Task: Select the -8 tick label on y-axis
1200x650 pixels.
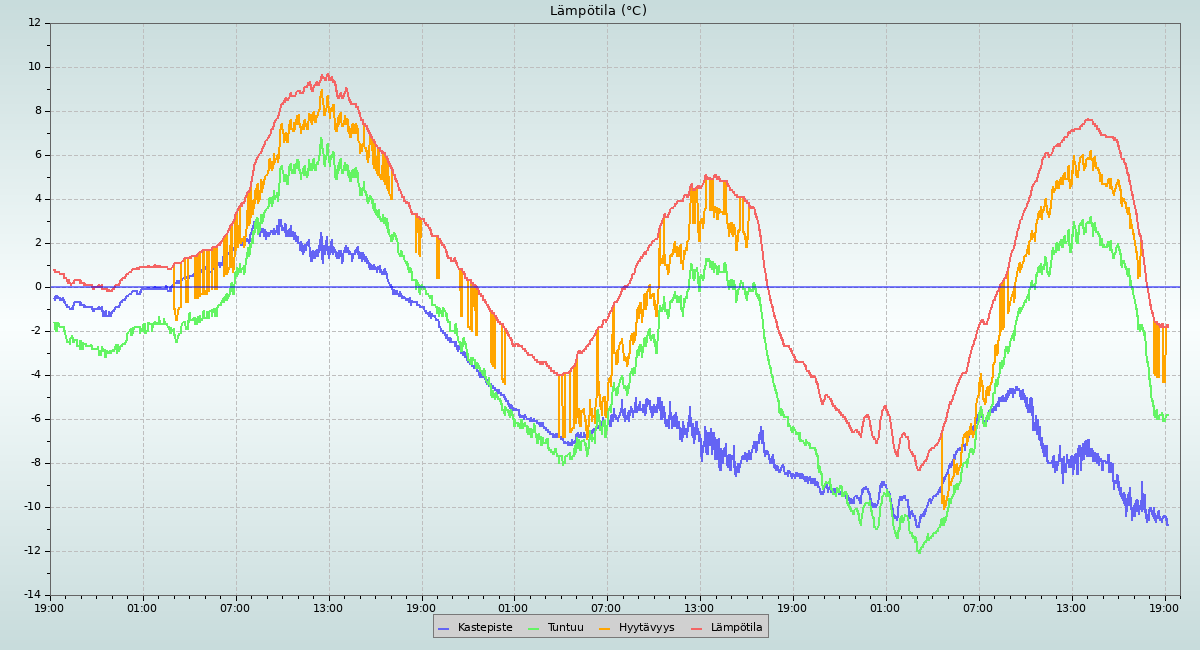Action: point(36,463)
